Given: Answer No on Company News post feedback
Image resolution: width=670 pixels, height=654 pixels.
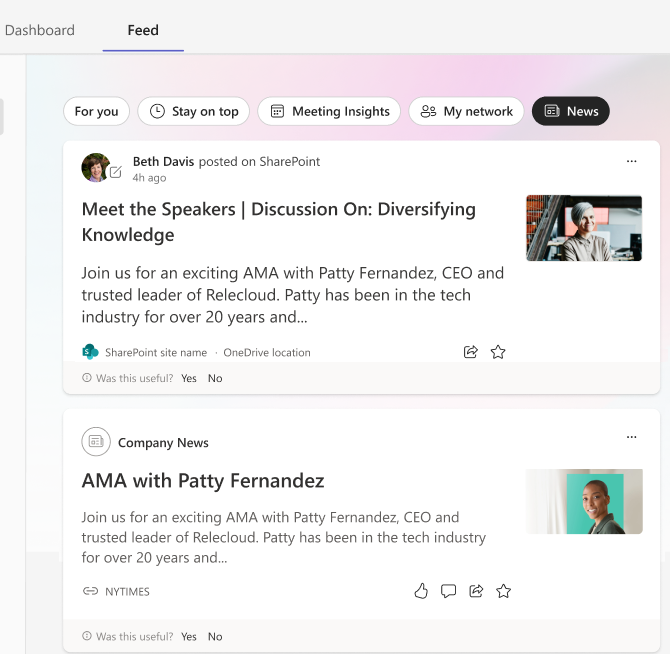Looking at the screenshot, I should click(215, 636).
